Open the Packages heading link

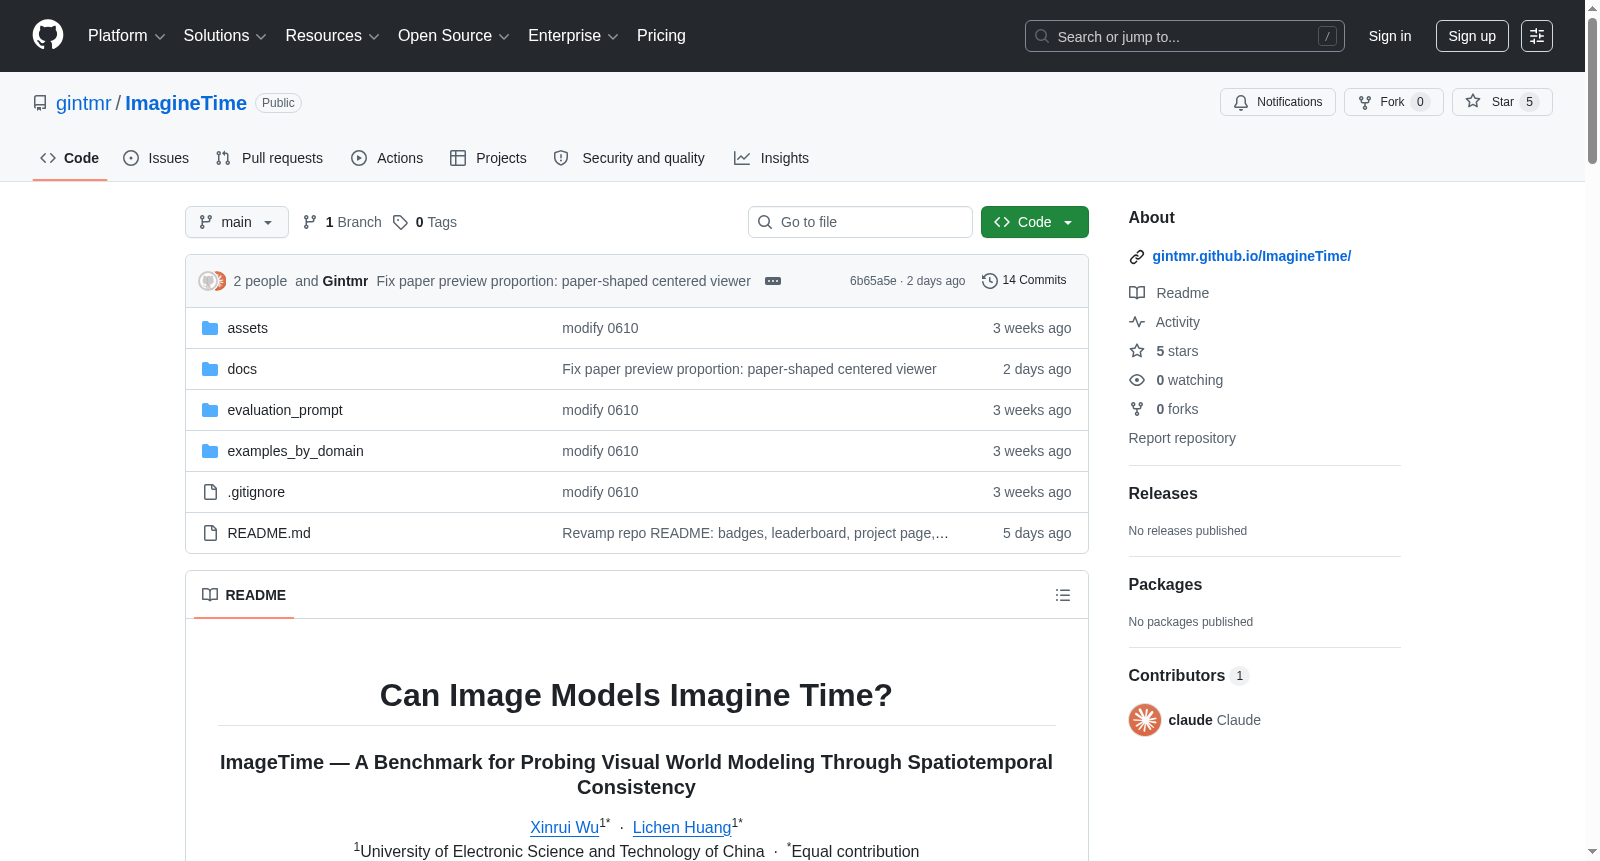1165,584
